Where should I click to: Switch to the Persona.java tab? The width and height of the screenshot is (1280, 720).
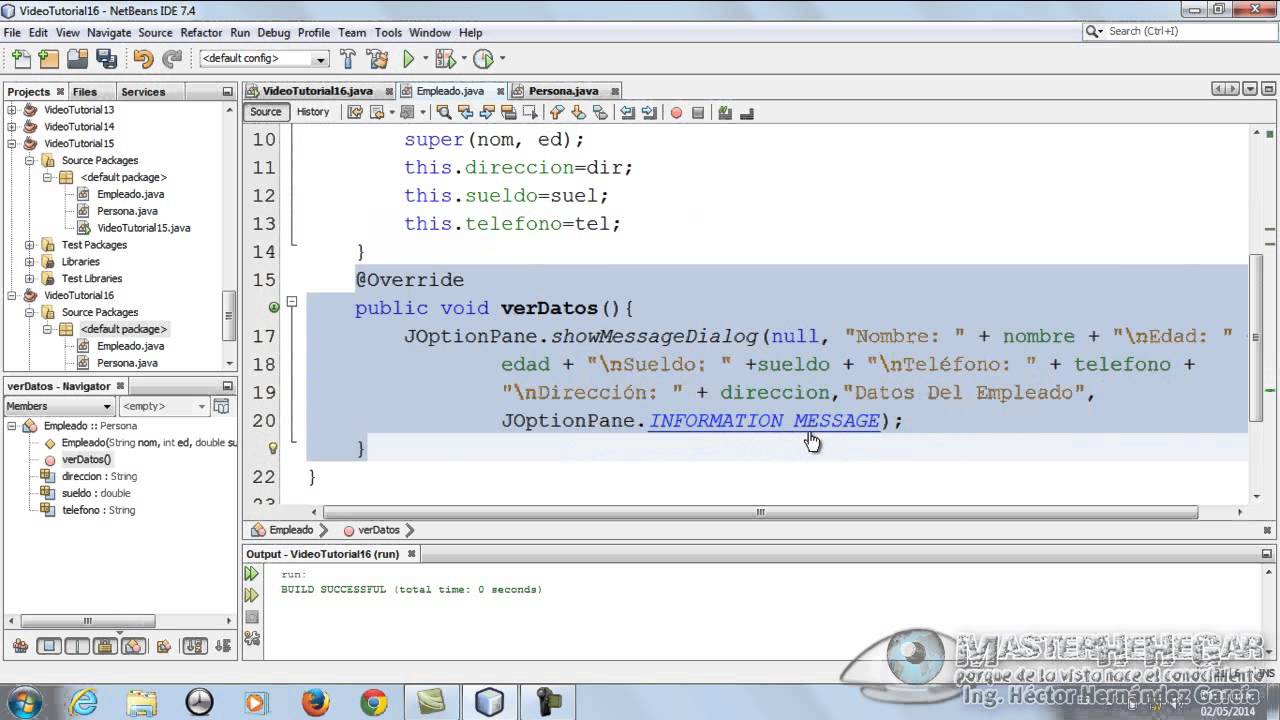(564, 91)
